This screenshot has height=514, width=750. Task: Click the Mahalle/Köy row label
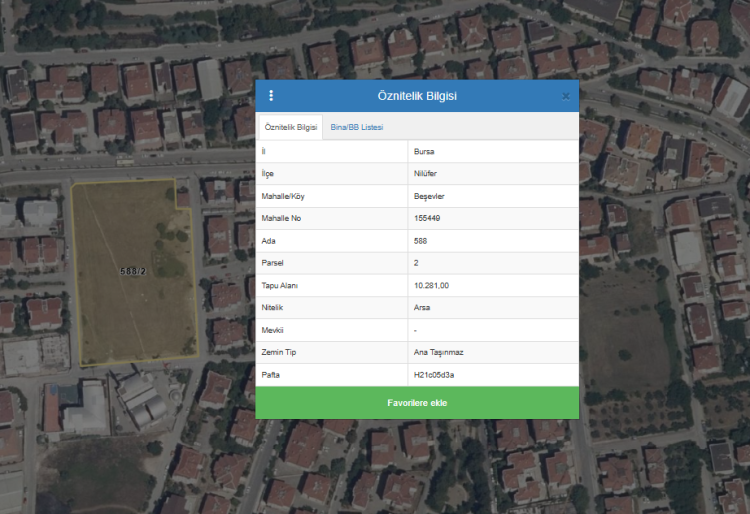point(283,196)
